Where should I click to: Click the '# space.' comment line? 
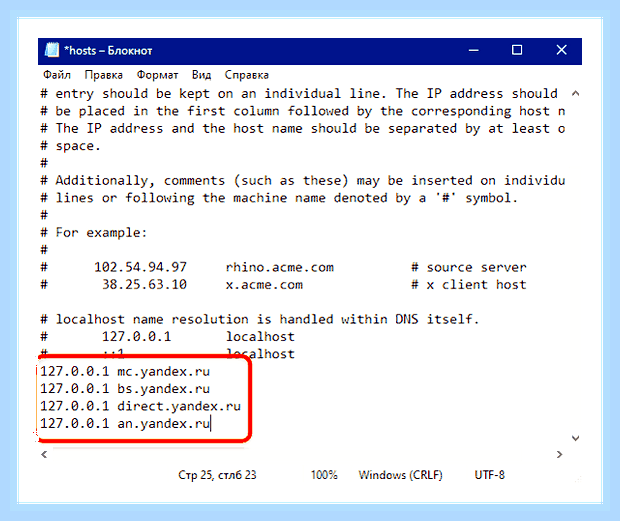71,146
